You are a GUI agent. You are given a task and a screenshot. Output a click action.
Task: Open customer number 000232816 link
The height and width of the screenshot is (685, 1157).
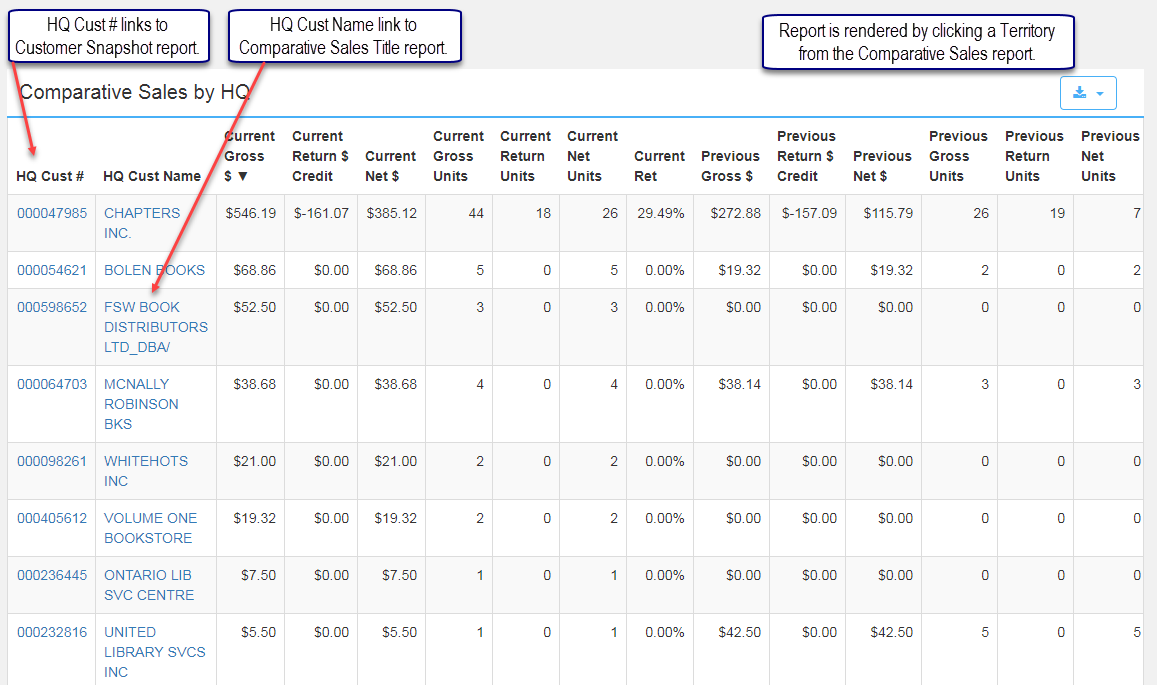tap(52, 632)
